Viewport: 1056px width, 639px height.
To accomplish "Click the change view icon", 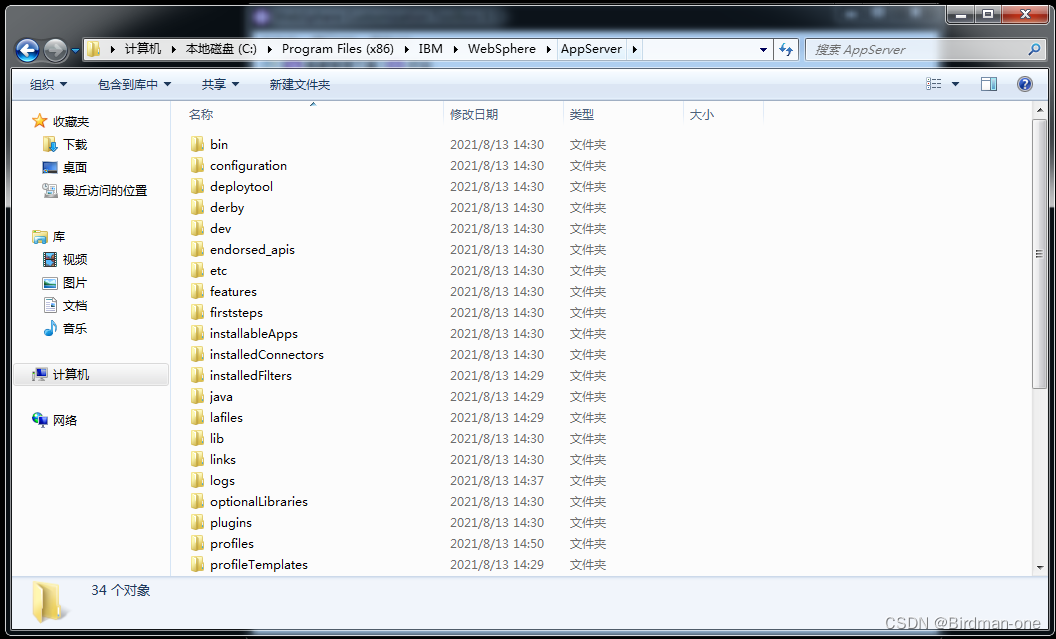I will coord(933,84).
